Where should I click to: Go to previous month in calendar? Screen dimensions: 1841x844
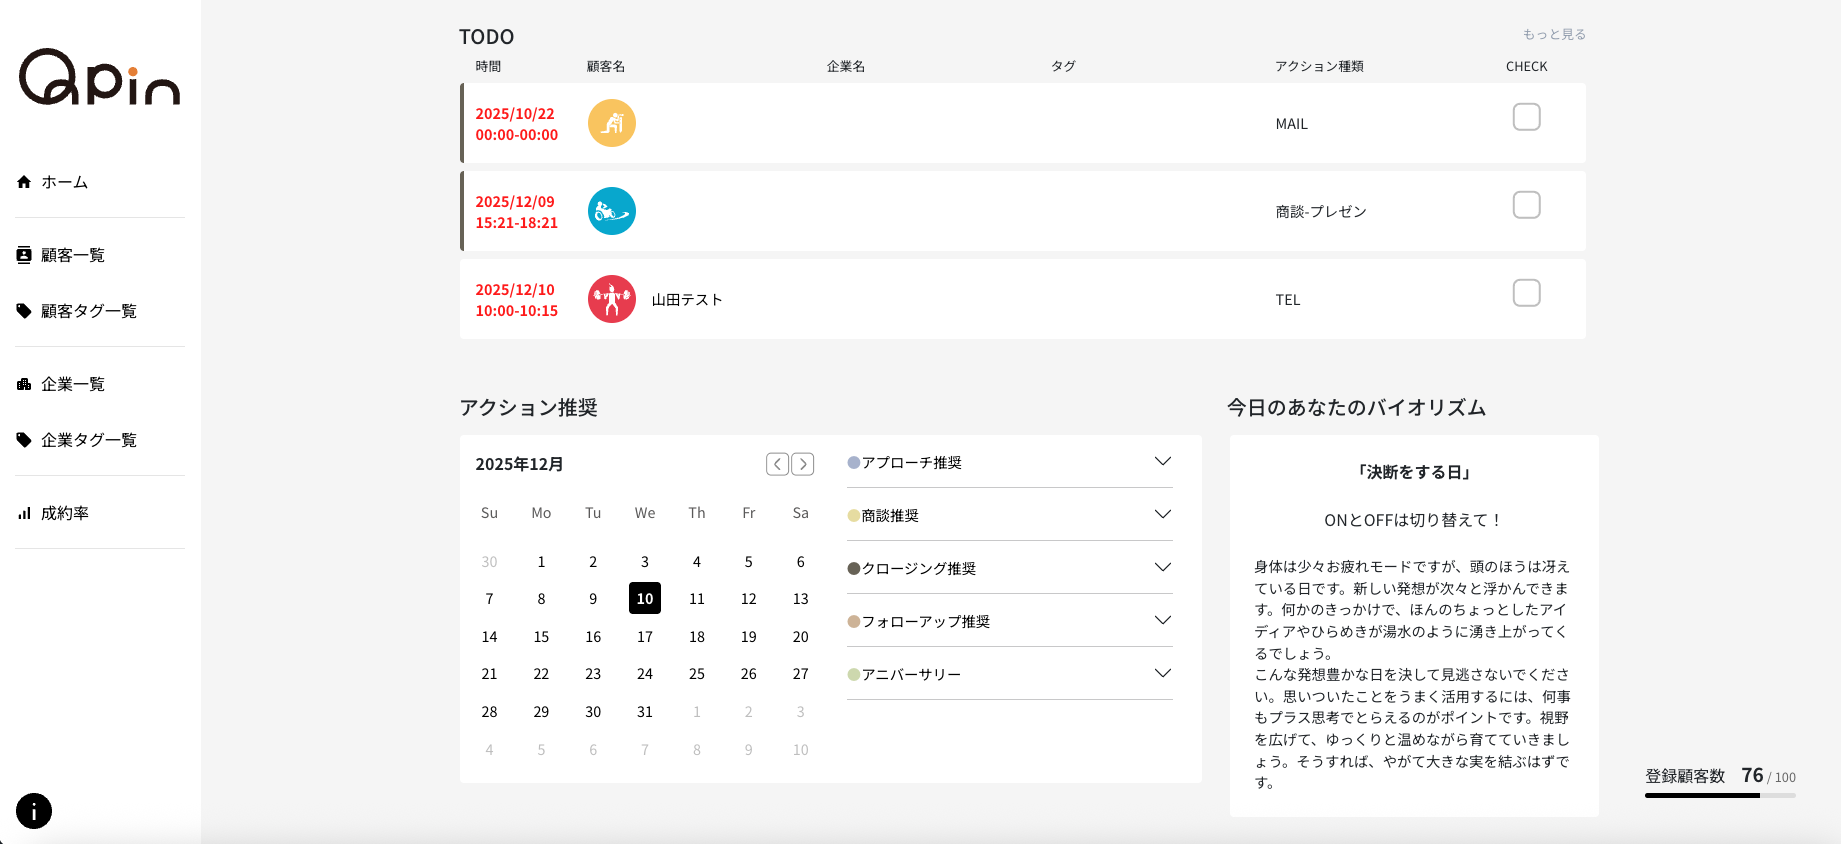(777, 464)
